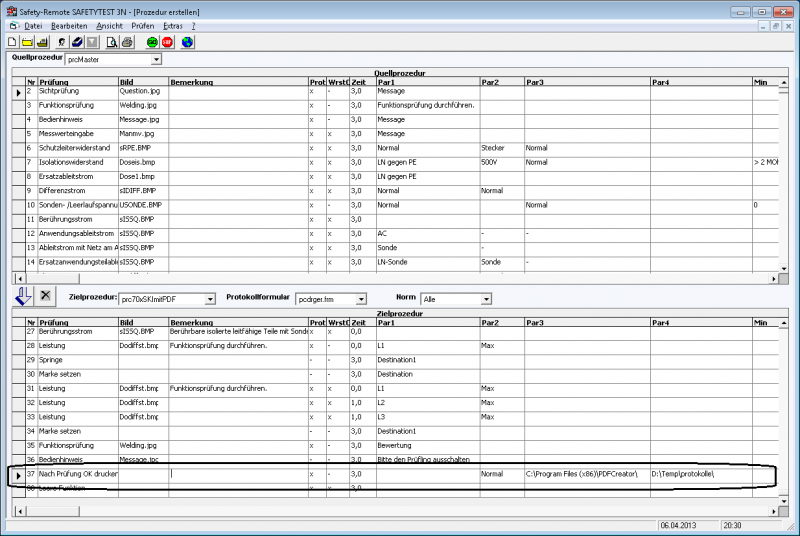The height and width of the screenshot is (536, 800).
Task: Click the Stecker cell in source row 6
Action: click(x=502, y=148)
